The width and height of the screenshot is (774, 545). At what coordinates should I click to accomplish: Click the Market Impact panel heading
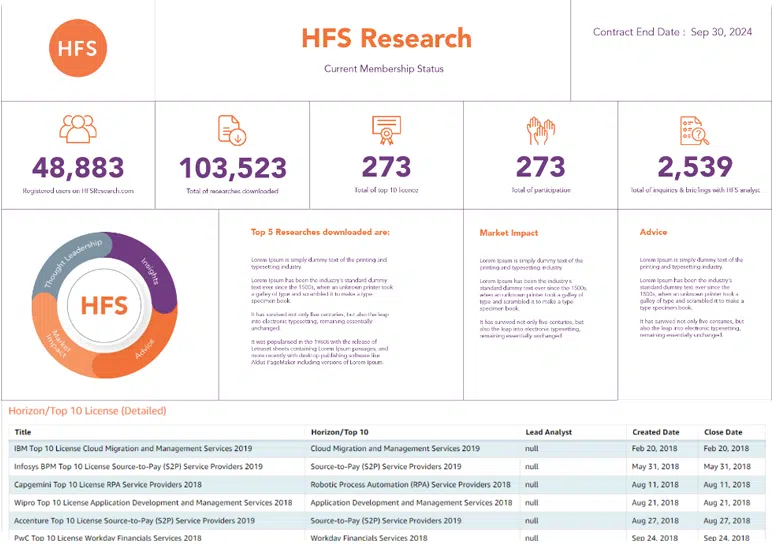[x=508, y=233]
